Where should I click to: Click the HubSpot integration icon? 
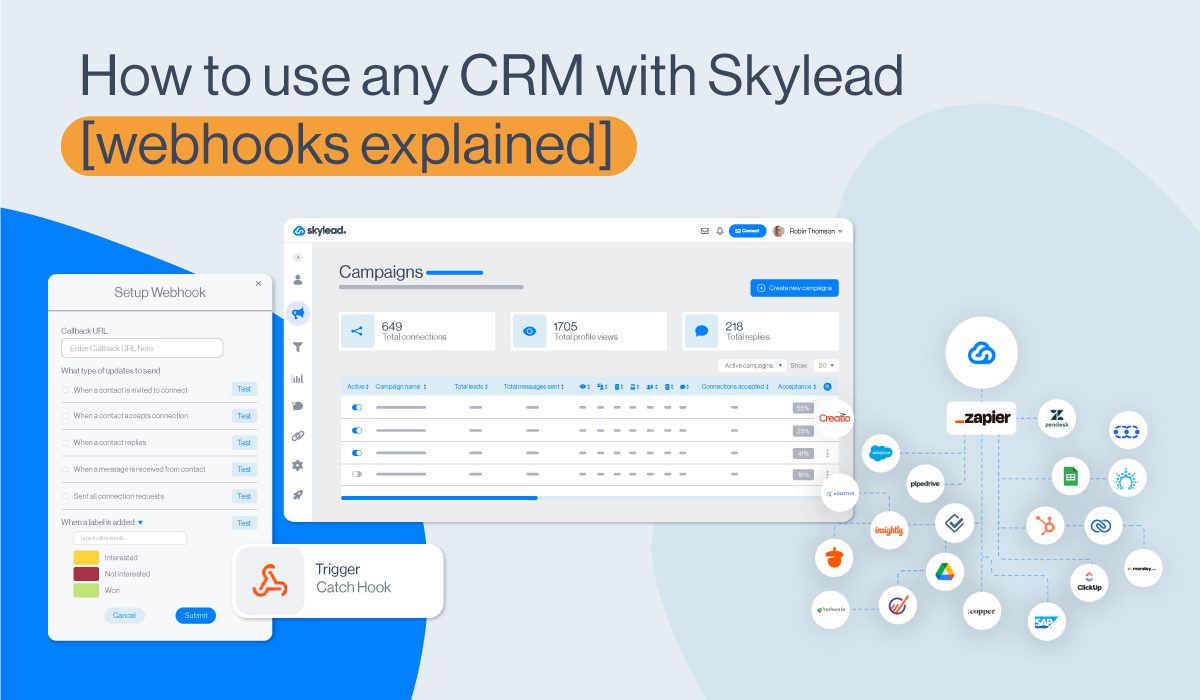1045,525
